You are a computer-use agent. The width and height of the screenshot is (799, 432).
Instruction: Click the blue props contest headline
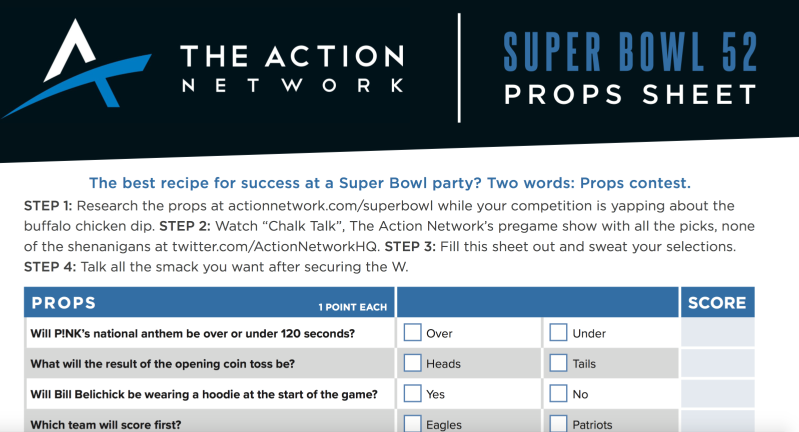click(x=390, y=183)
